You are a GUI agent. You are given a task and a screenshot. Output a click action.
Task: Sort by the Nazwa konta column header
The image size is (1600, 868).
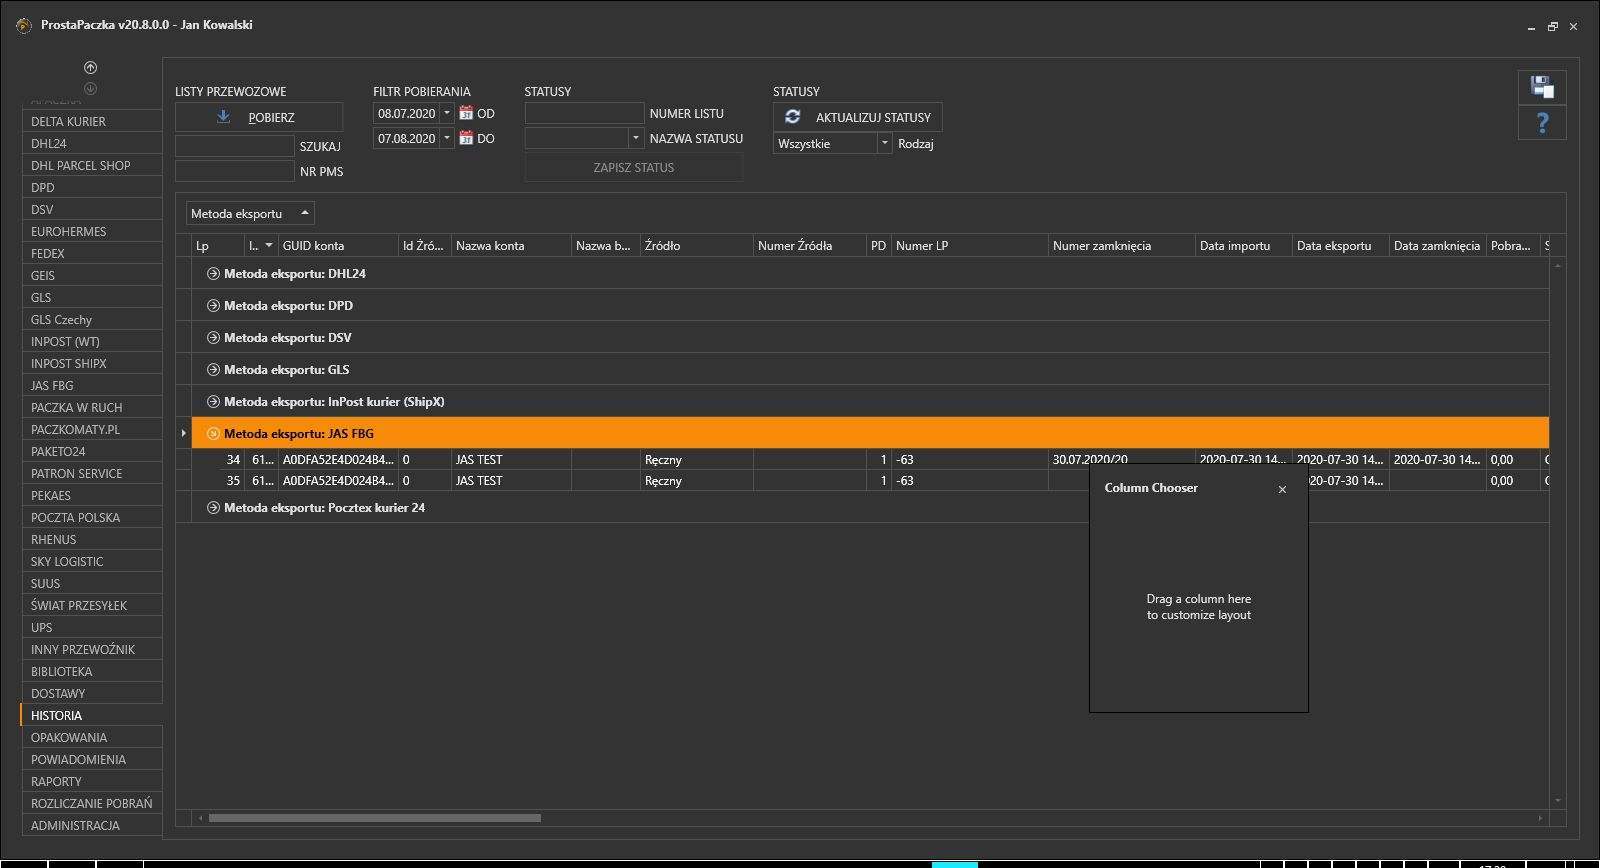[511, 245]
